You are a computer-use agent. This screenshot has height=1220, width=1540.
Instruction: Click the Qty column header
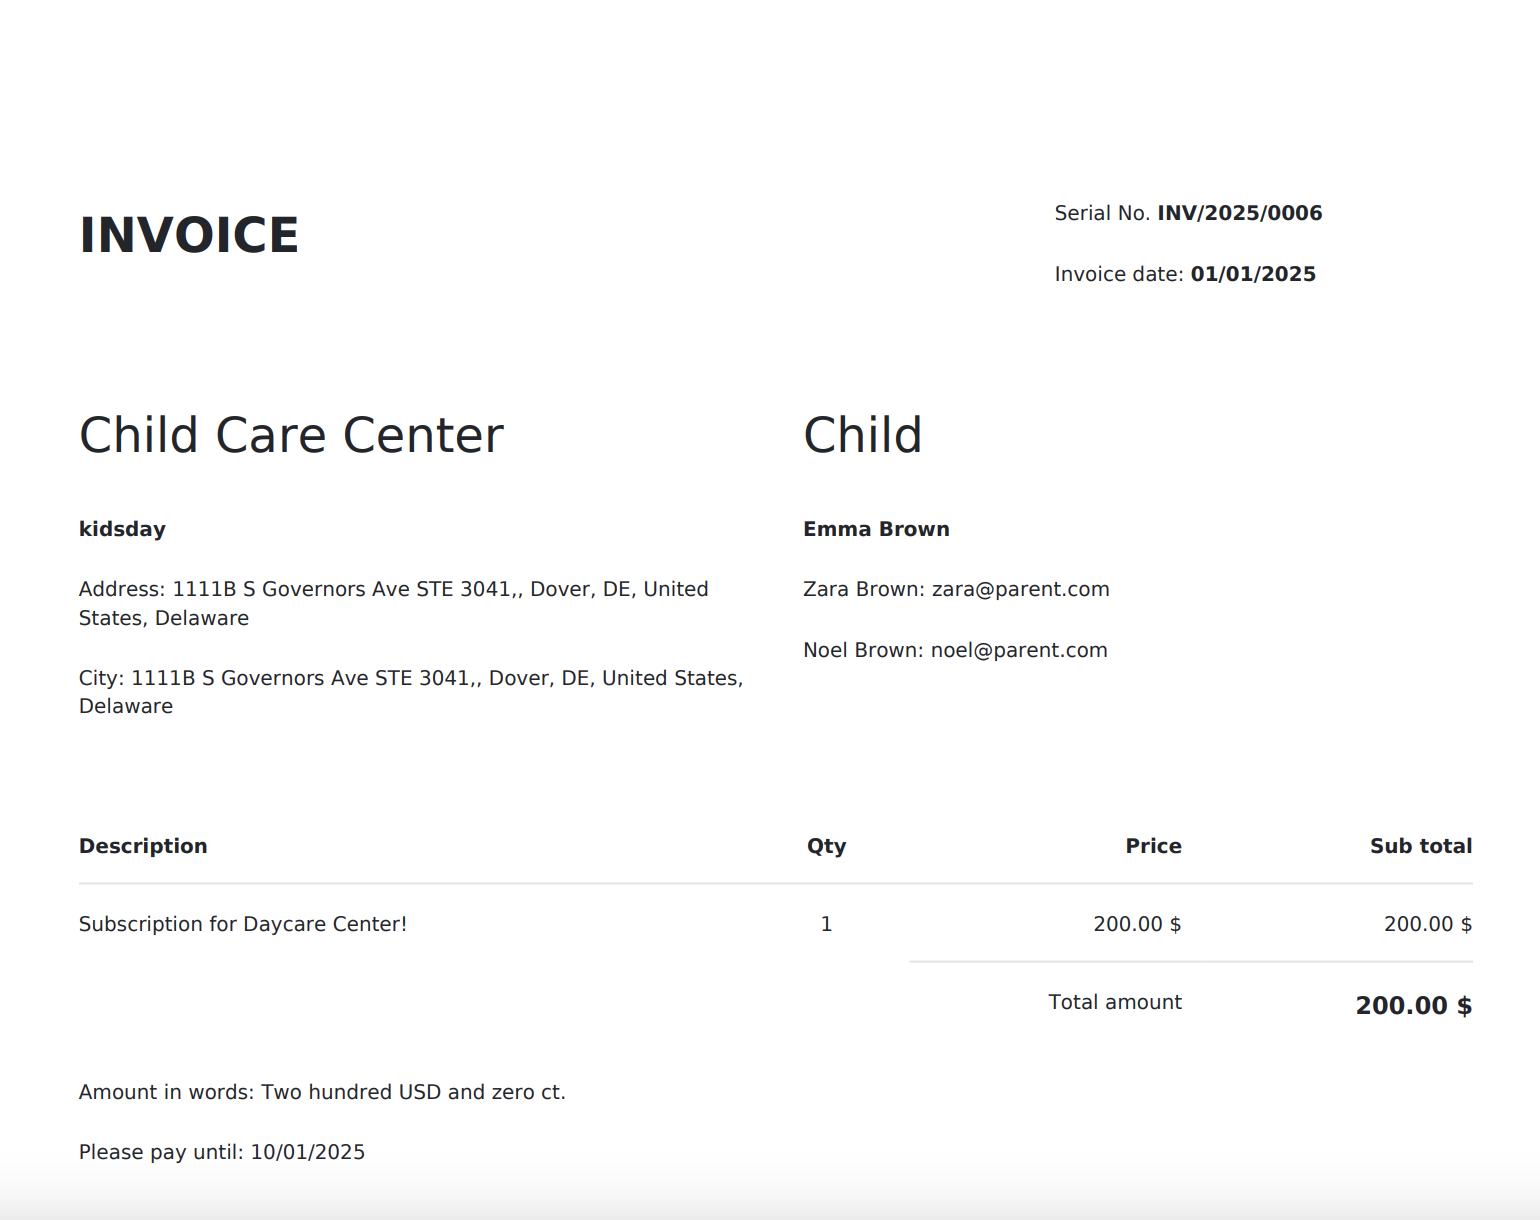826,846
